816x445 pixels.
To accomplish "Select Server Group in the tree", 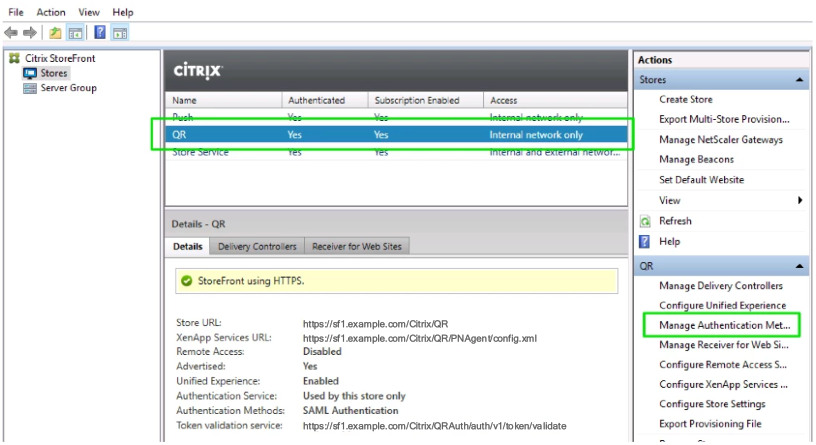I will [x=68, y=88].
